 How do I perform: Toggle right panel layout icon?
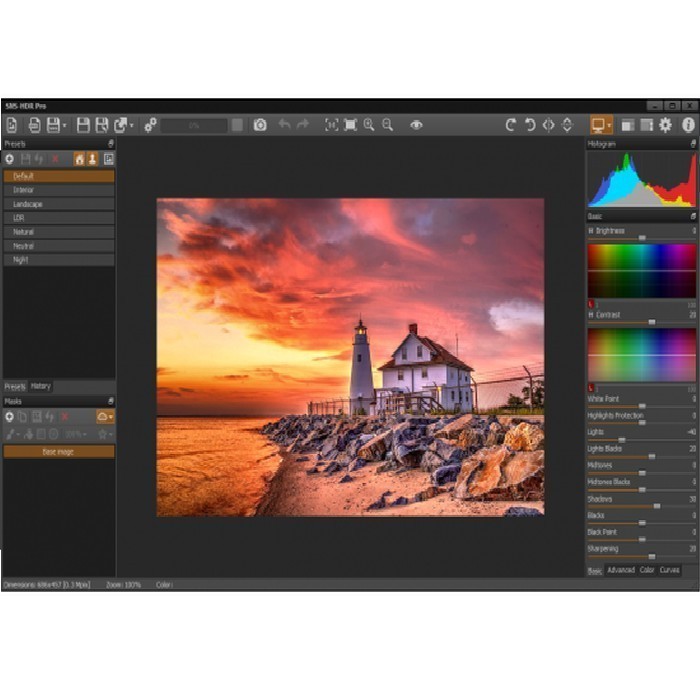coord(646,125)
